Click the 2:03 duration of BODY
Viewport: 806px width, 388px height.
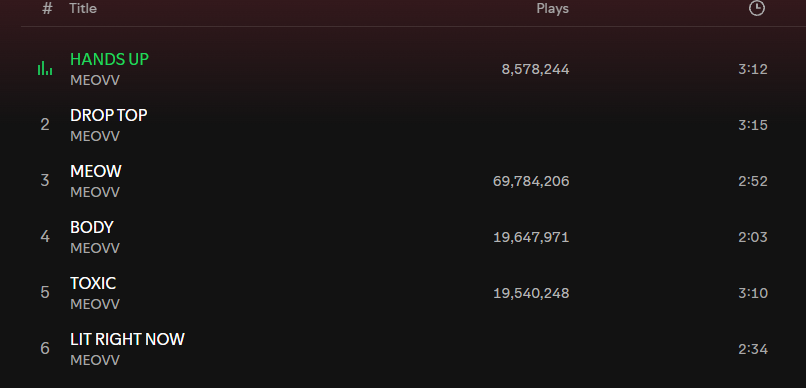[x=753, y=237]
